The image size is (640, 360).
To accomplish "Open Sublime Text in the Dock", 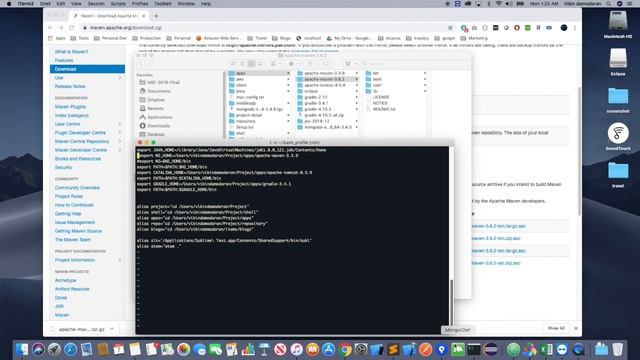I will click(x=393, y=349).
